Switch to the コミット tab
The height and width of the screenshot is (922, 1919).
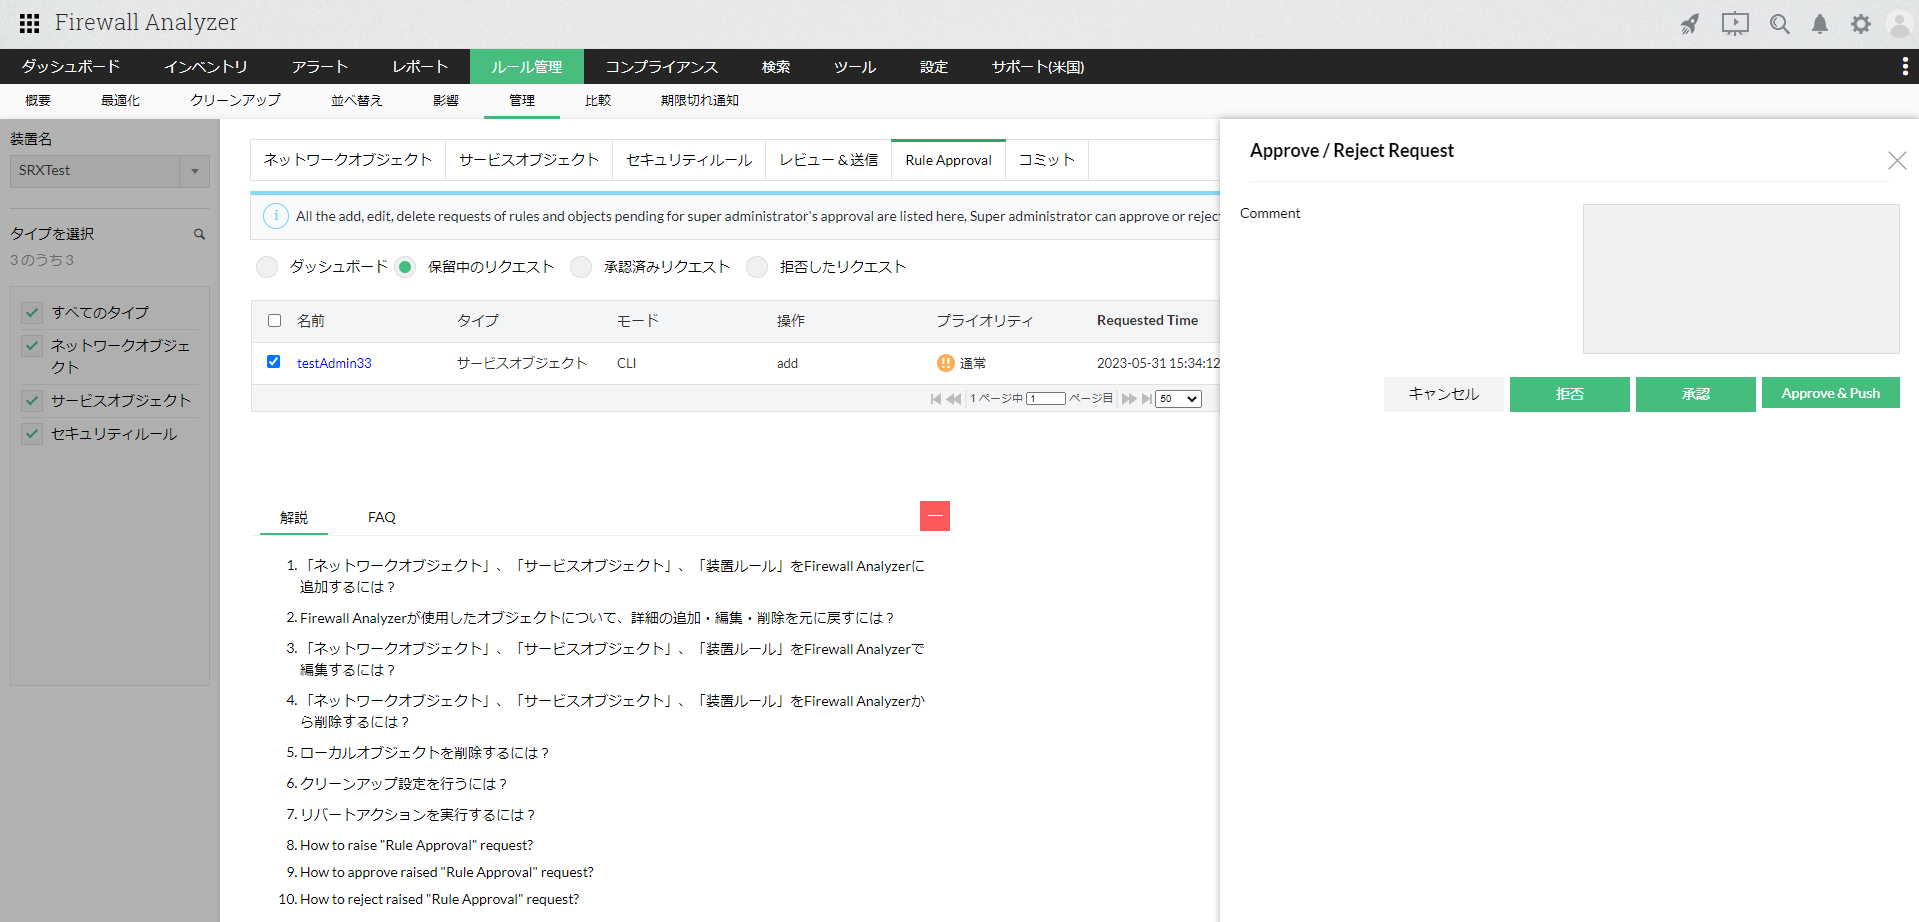click(1046, 160)
